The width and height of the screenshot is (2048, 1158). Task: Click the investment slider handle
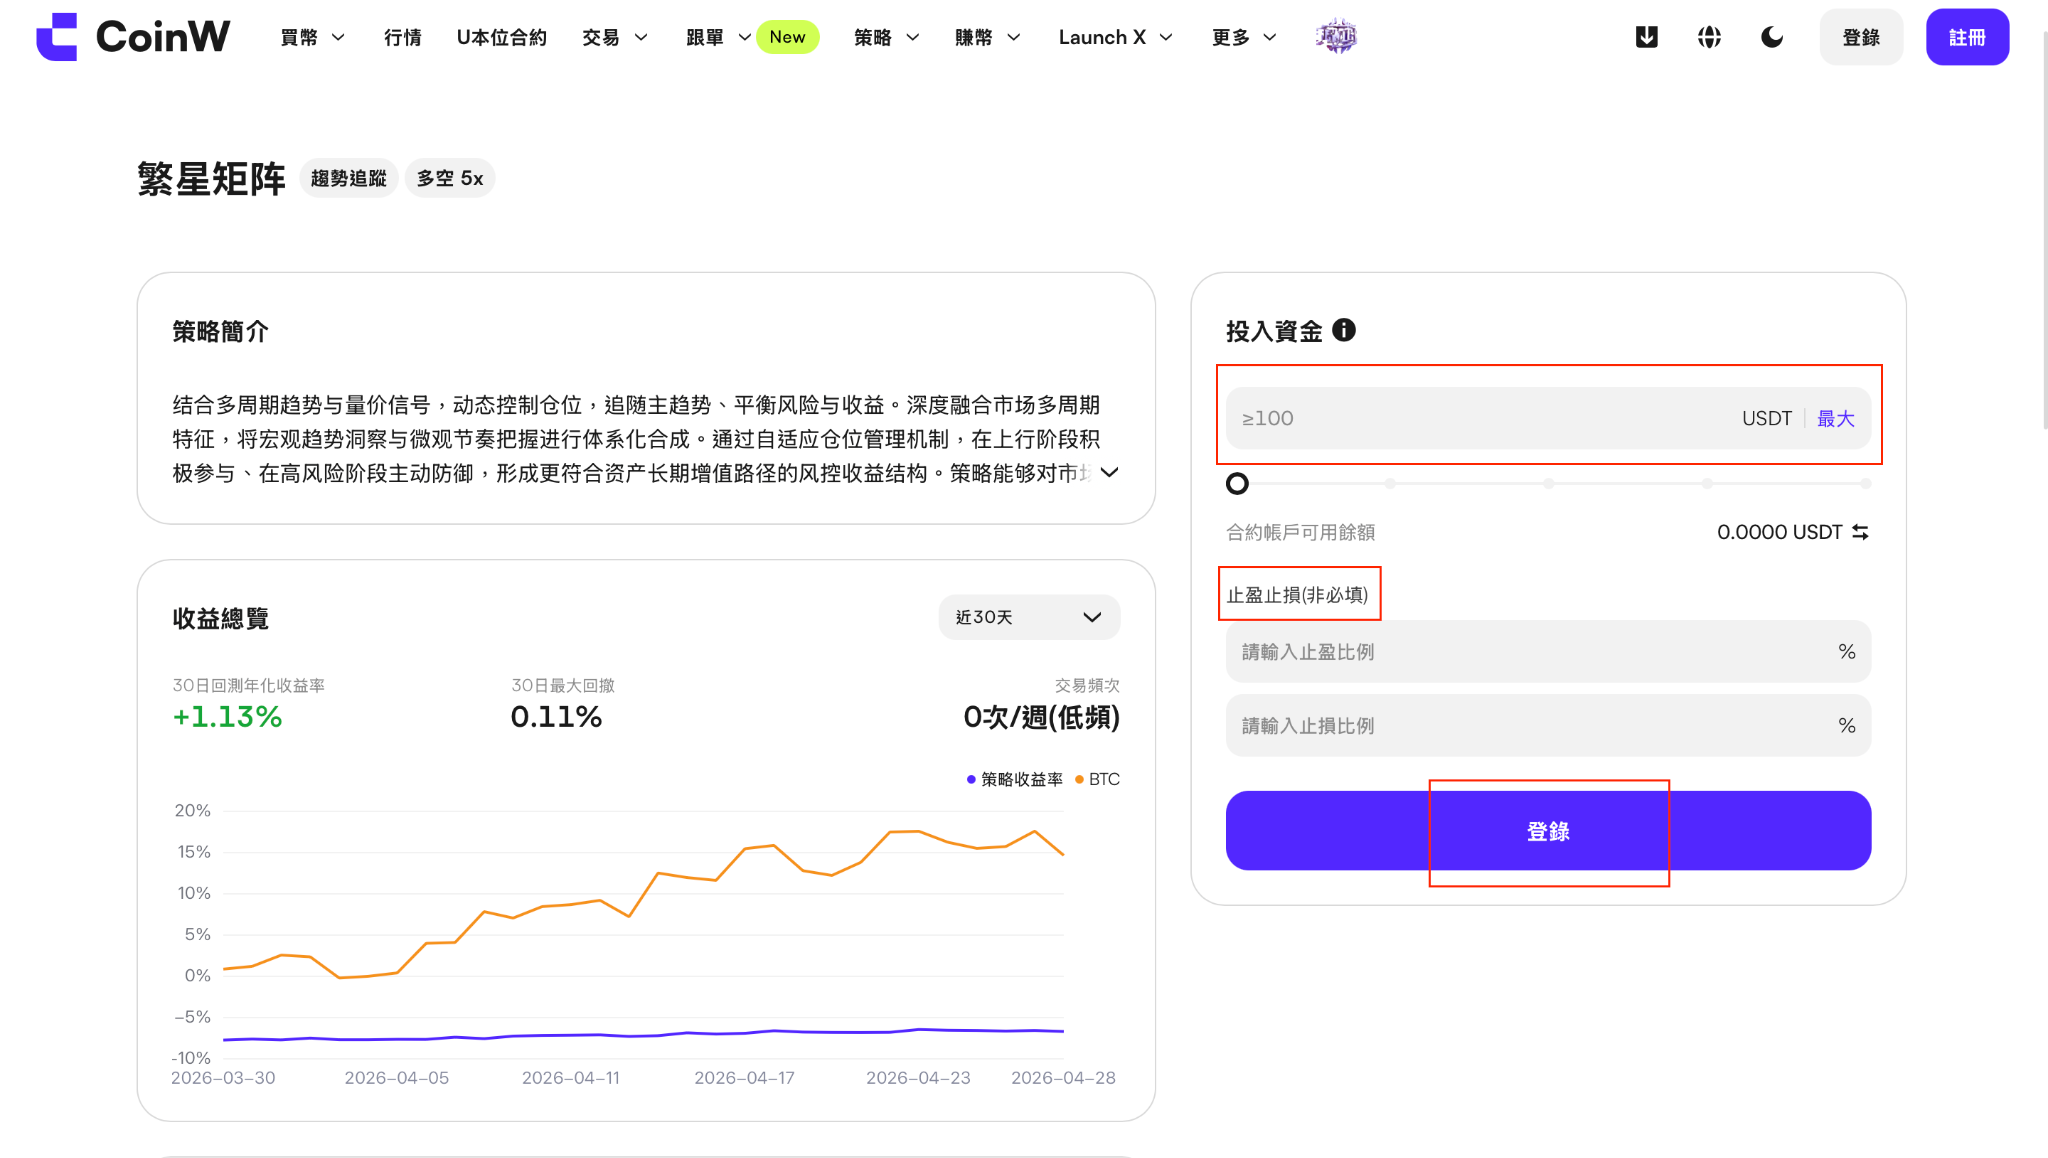pyautogui.click(x=1237, y=484)
